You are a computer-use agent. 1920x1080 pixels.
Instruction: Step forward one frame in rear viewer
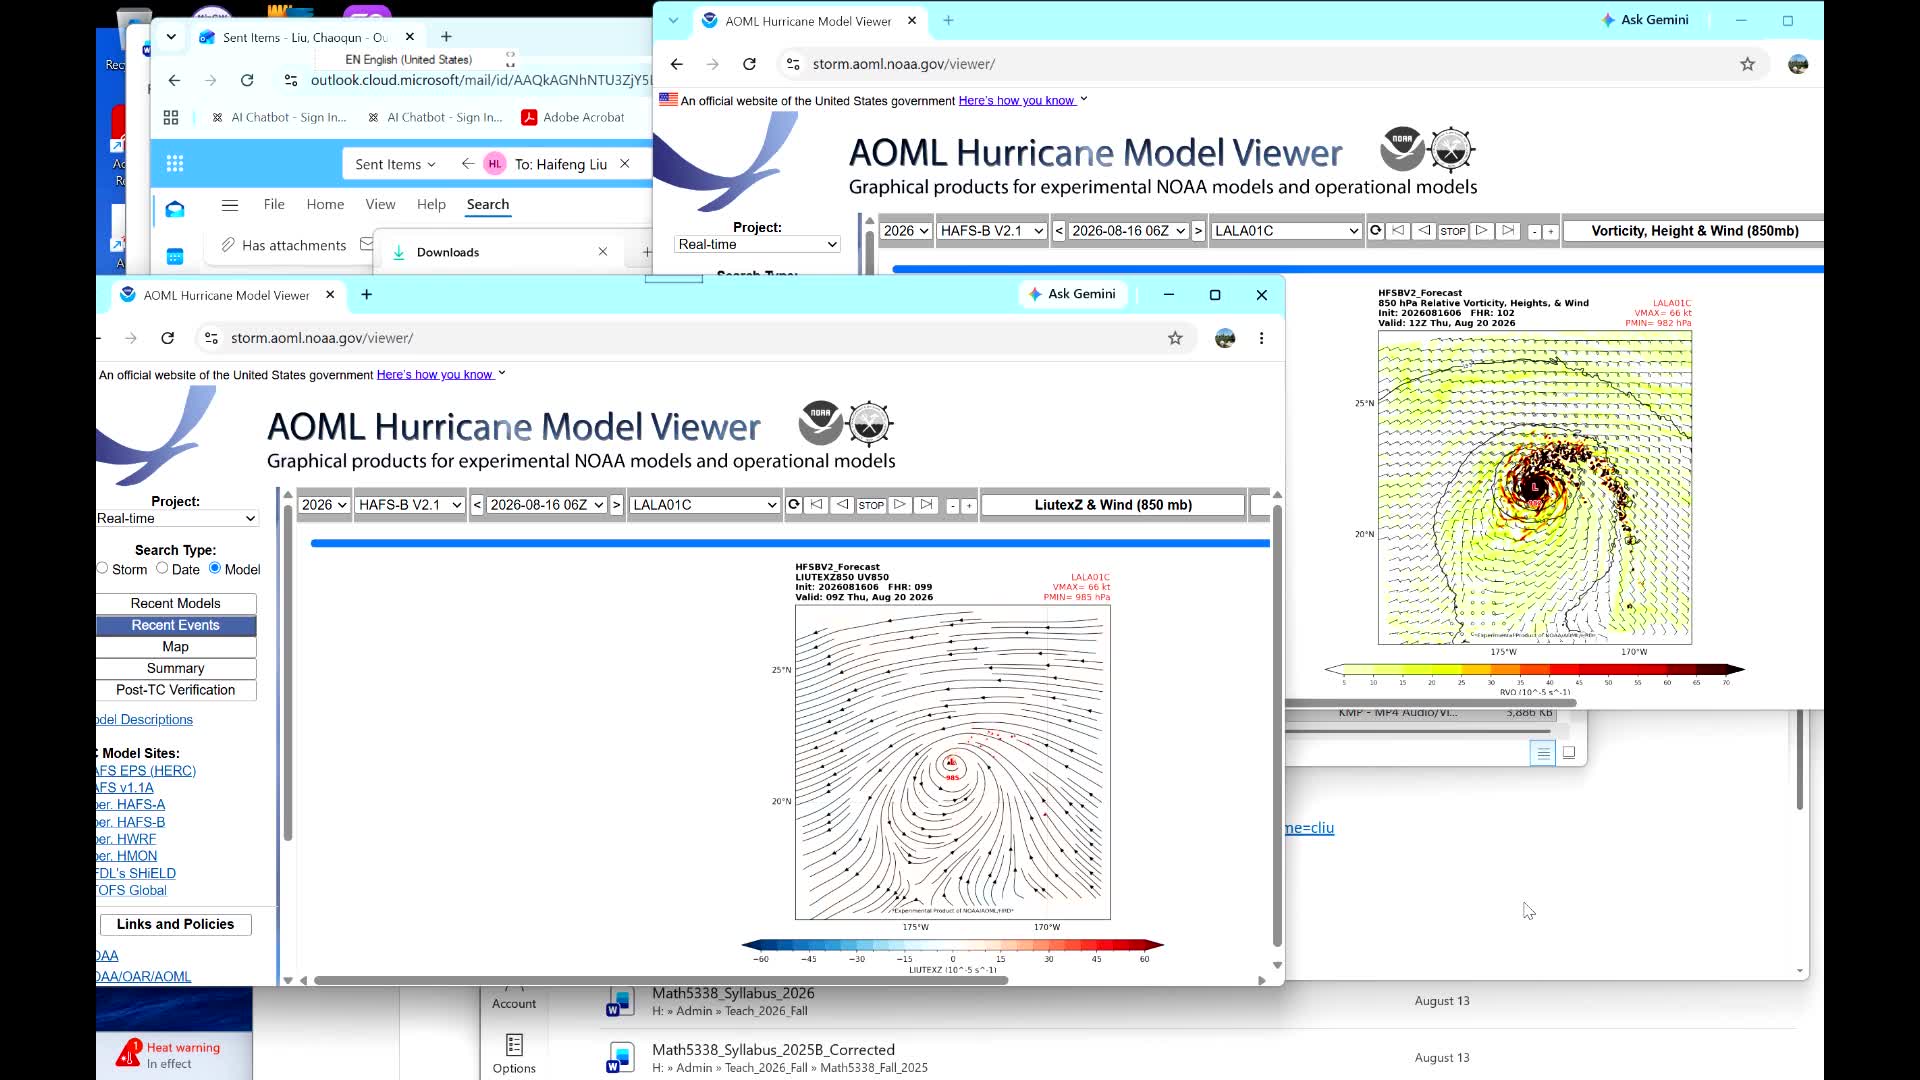(1482, 231)
